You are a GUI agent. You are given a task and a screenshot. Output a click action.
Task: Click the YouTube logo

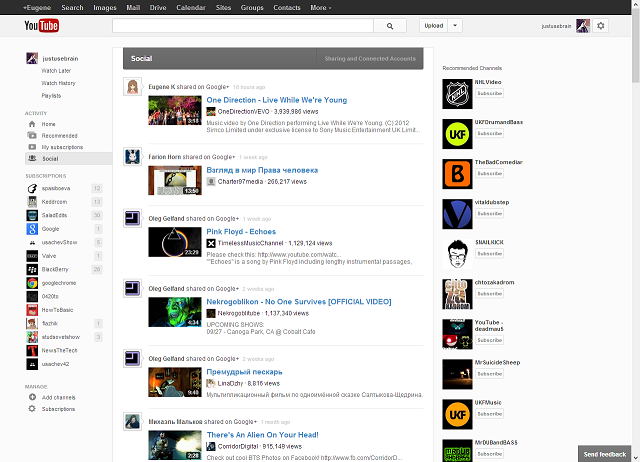click(42, 26)
